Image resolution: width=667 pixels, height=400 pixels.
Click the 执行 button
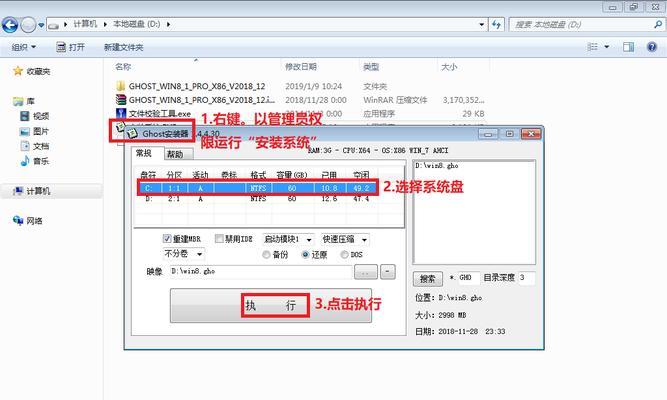(x=271, y=306)
